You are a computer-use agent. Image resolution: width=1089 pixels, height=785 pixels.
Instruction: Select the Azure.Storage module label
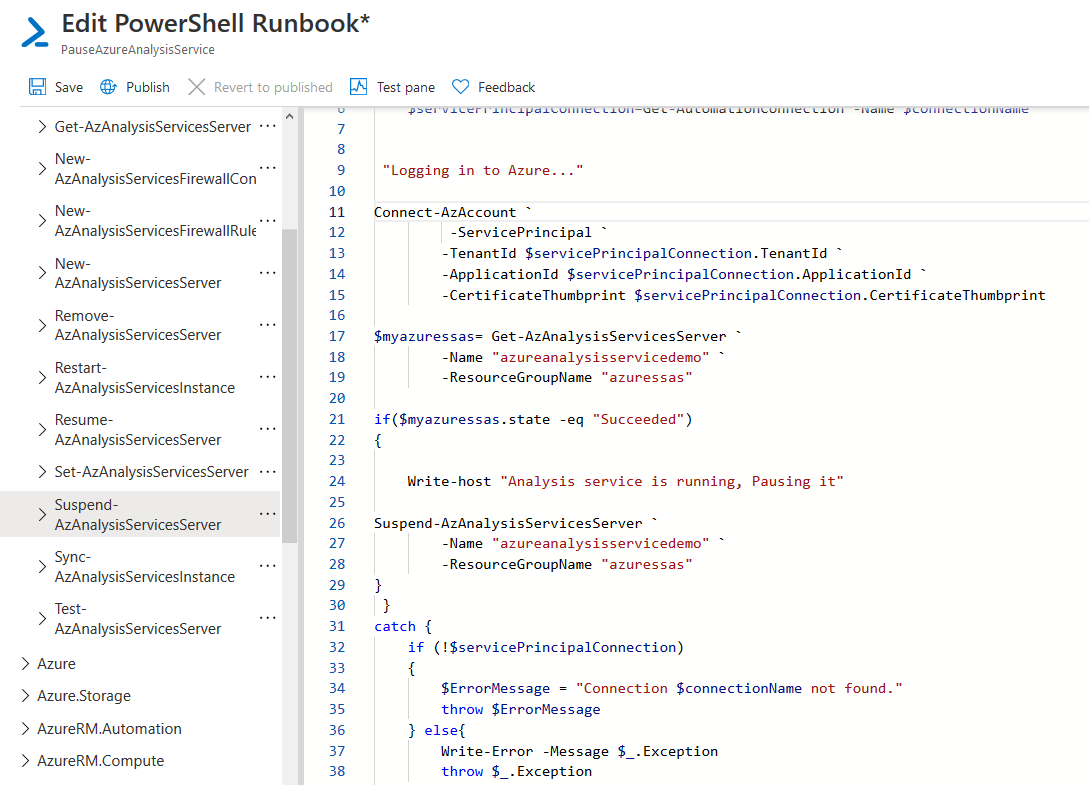pos(84,695)
